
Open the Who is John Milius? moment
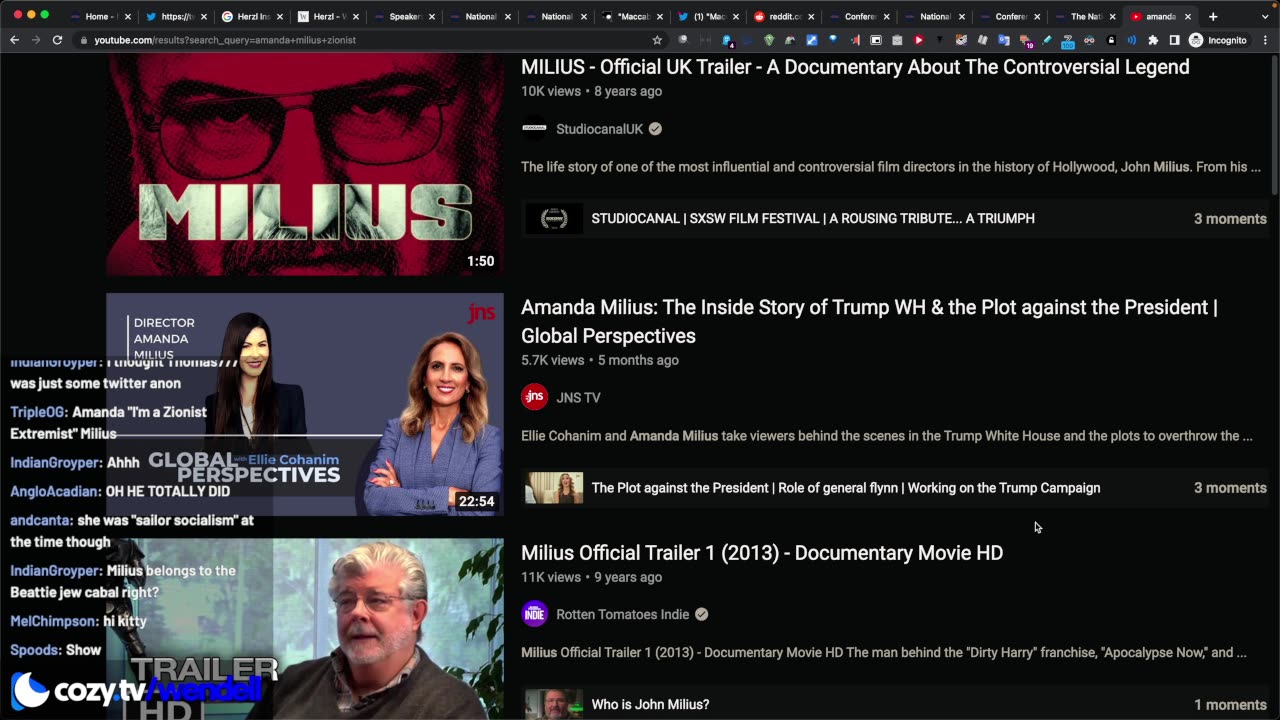[x=650, y=705]
